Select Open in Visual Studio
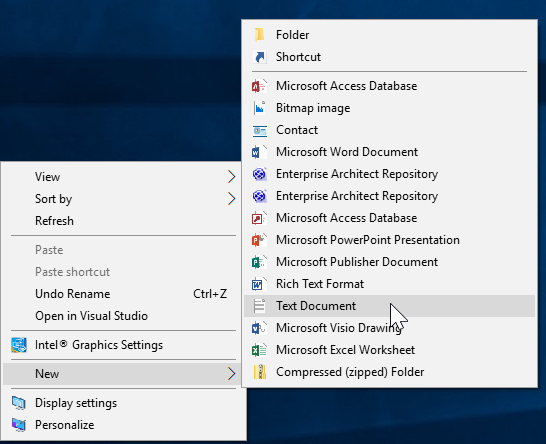546x444 pixels. click(x=122, y=316)
